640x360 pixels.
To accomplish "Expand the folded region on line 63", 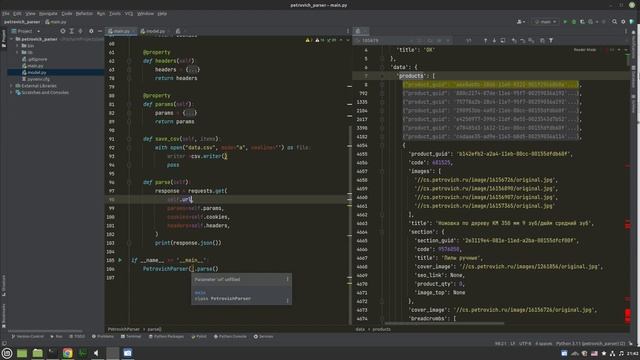I will point(192,69).
